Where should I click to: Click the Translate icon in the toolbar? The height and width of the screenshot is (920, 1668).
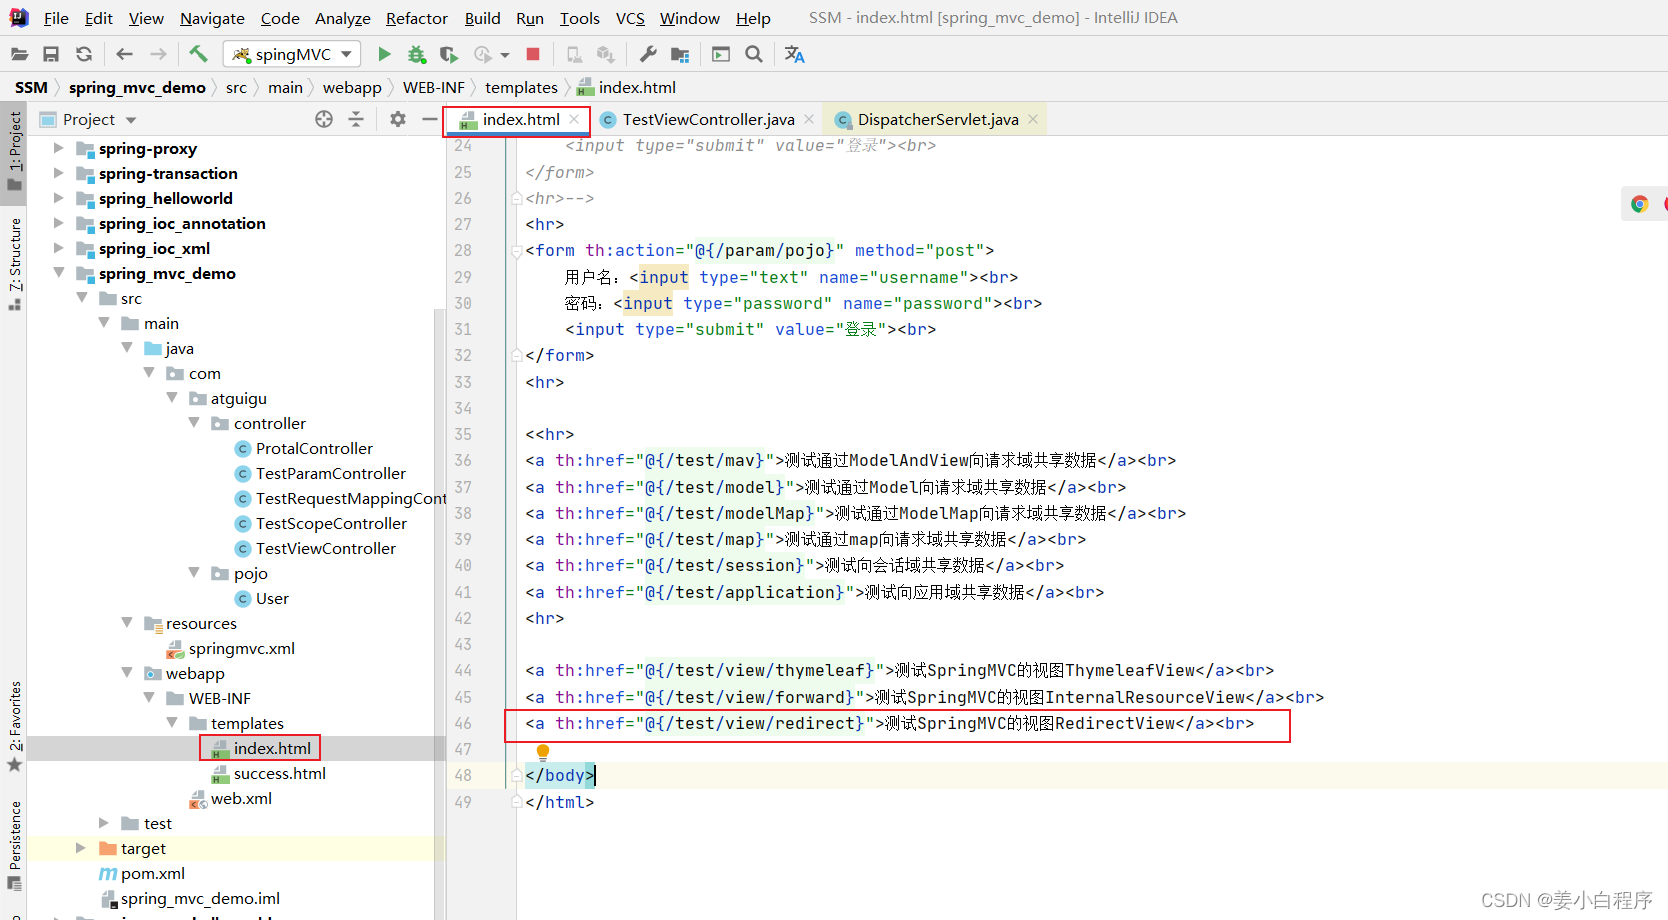[794, 54]
